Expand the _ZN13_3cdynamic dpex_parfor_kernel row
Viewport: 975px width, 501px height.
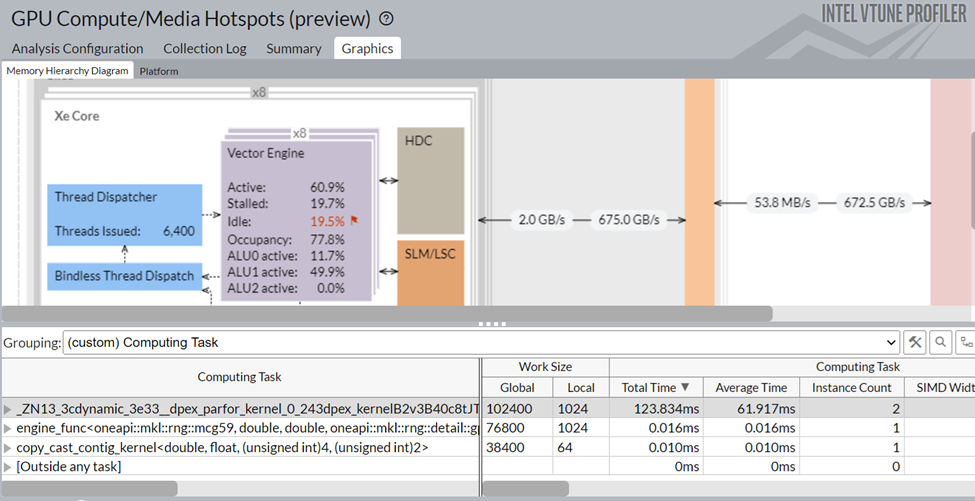click(x=9, y=409)
